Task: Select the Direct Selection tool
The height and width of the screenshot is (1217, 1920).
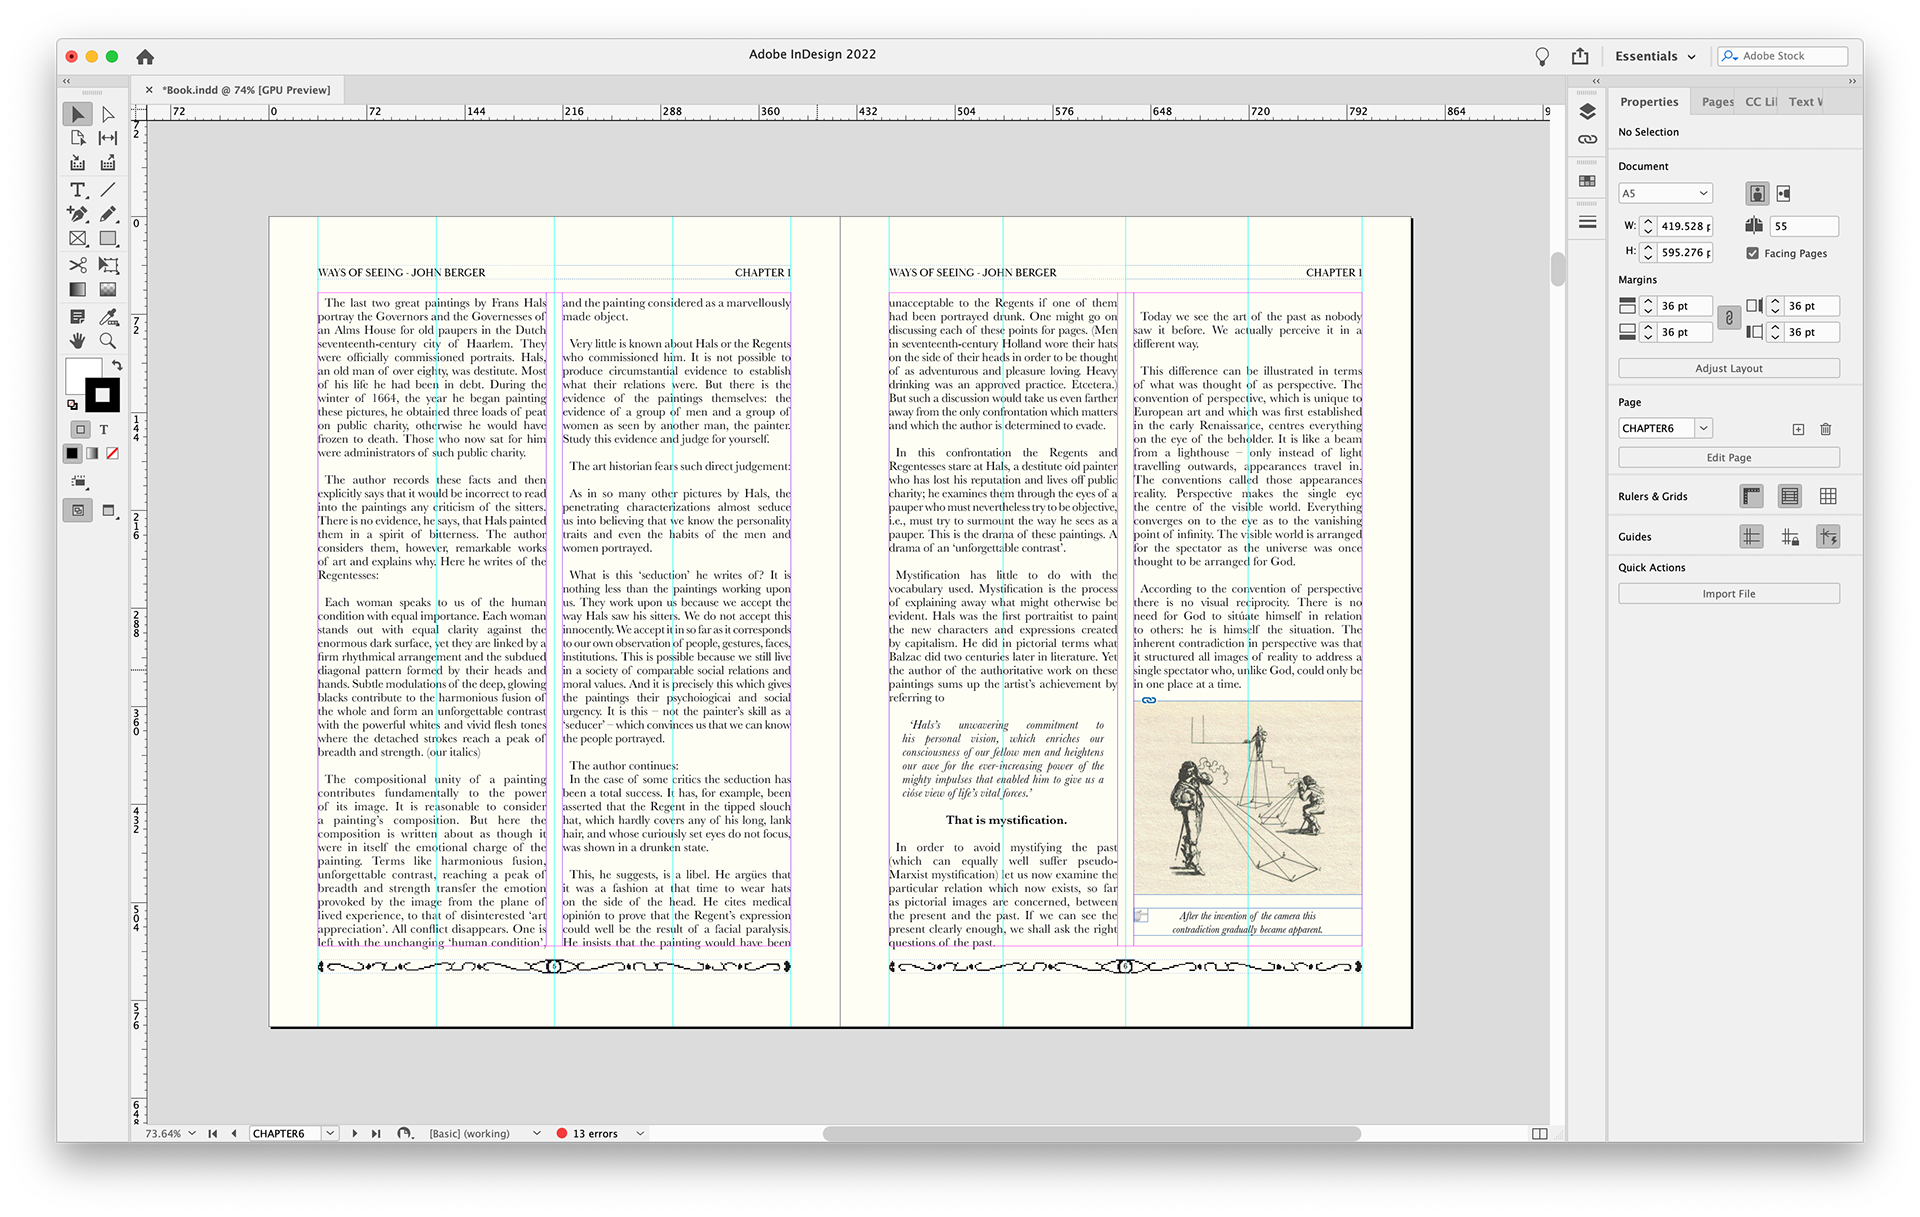Action: (x=108, y=114)
